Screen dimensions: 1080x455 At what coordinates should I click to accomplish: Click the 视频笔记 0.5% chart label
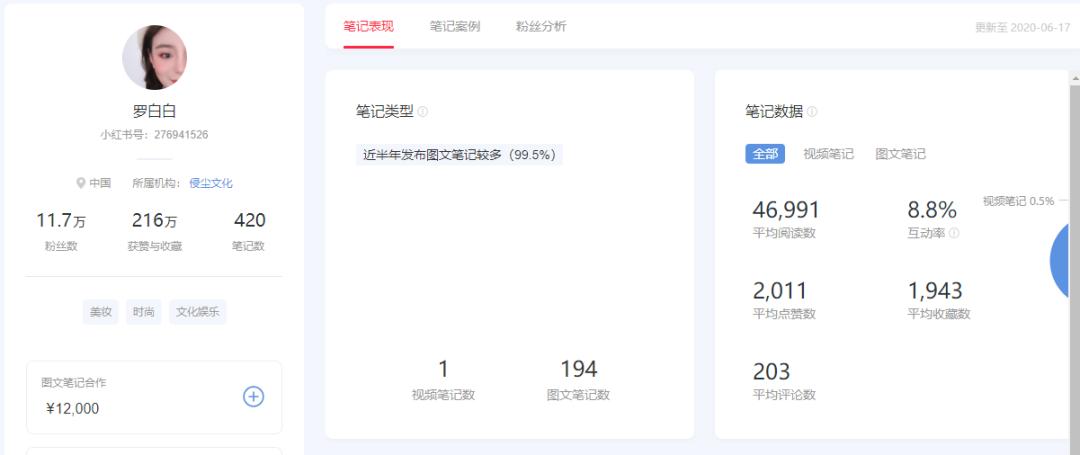pyautogui.click(x=1018, y=201)
